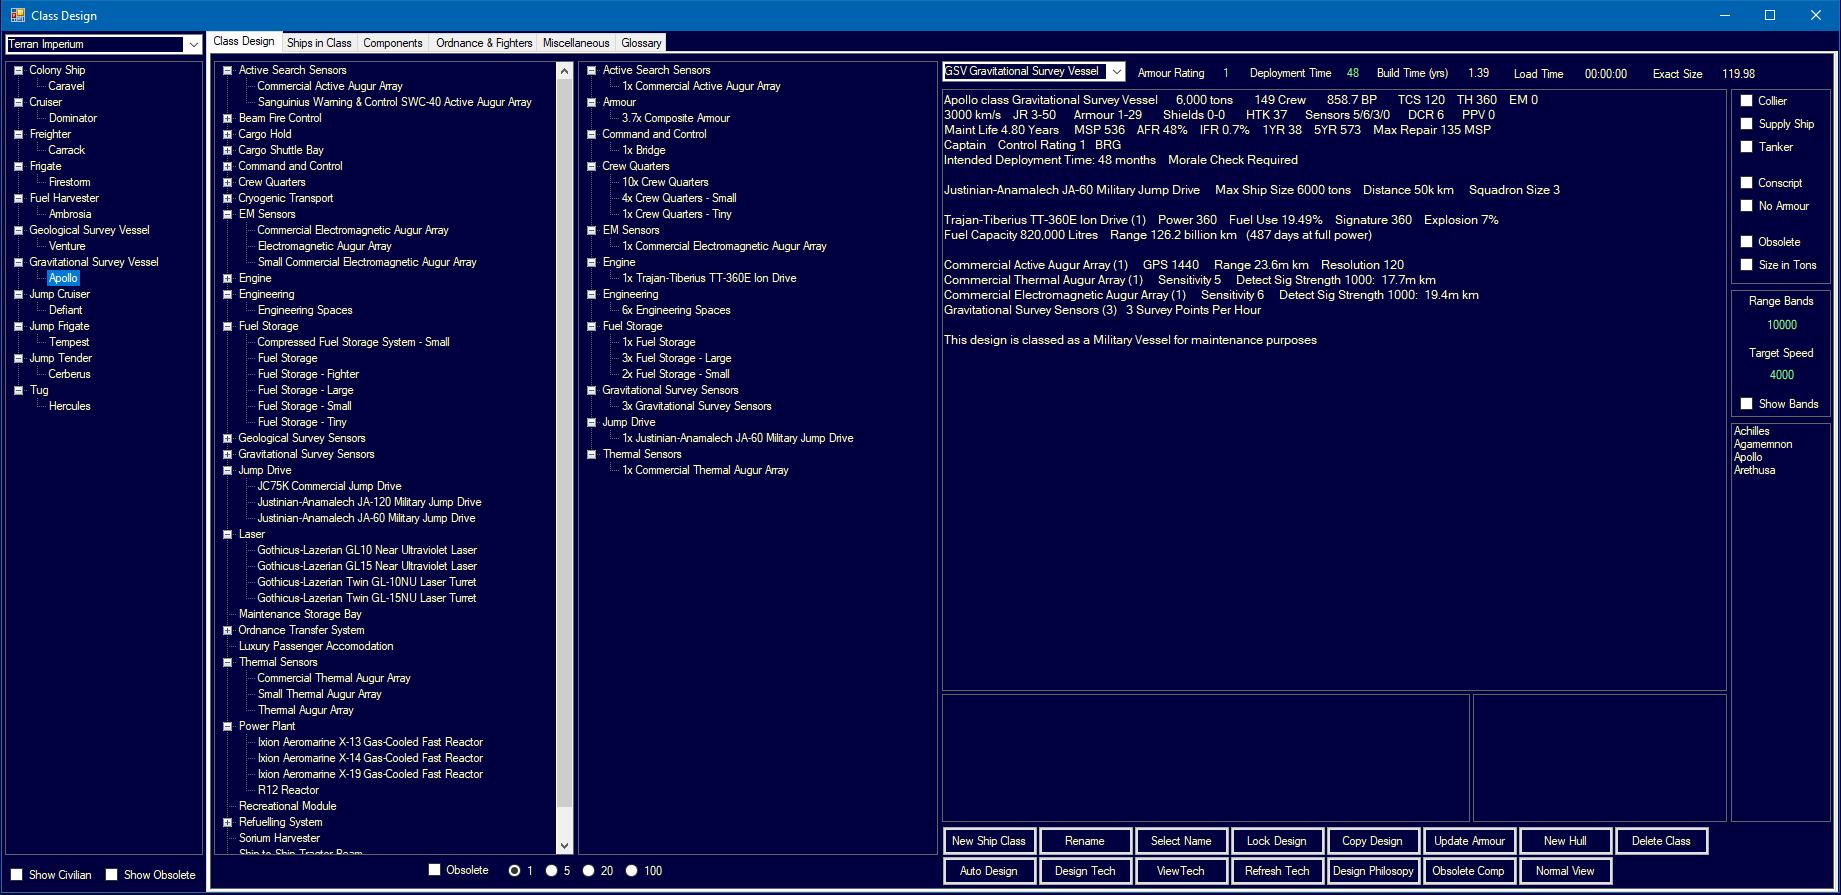The width and height of the screenshot is (1841, 895).
Task: Open the Glossary tab
Action: [x=641, y=43]
